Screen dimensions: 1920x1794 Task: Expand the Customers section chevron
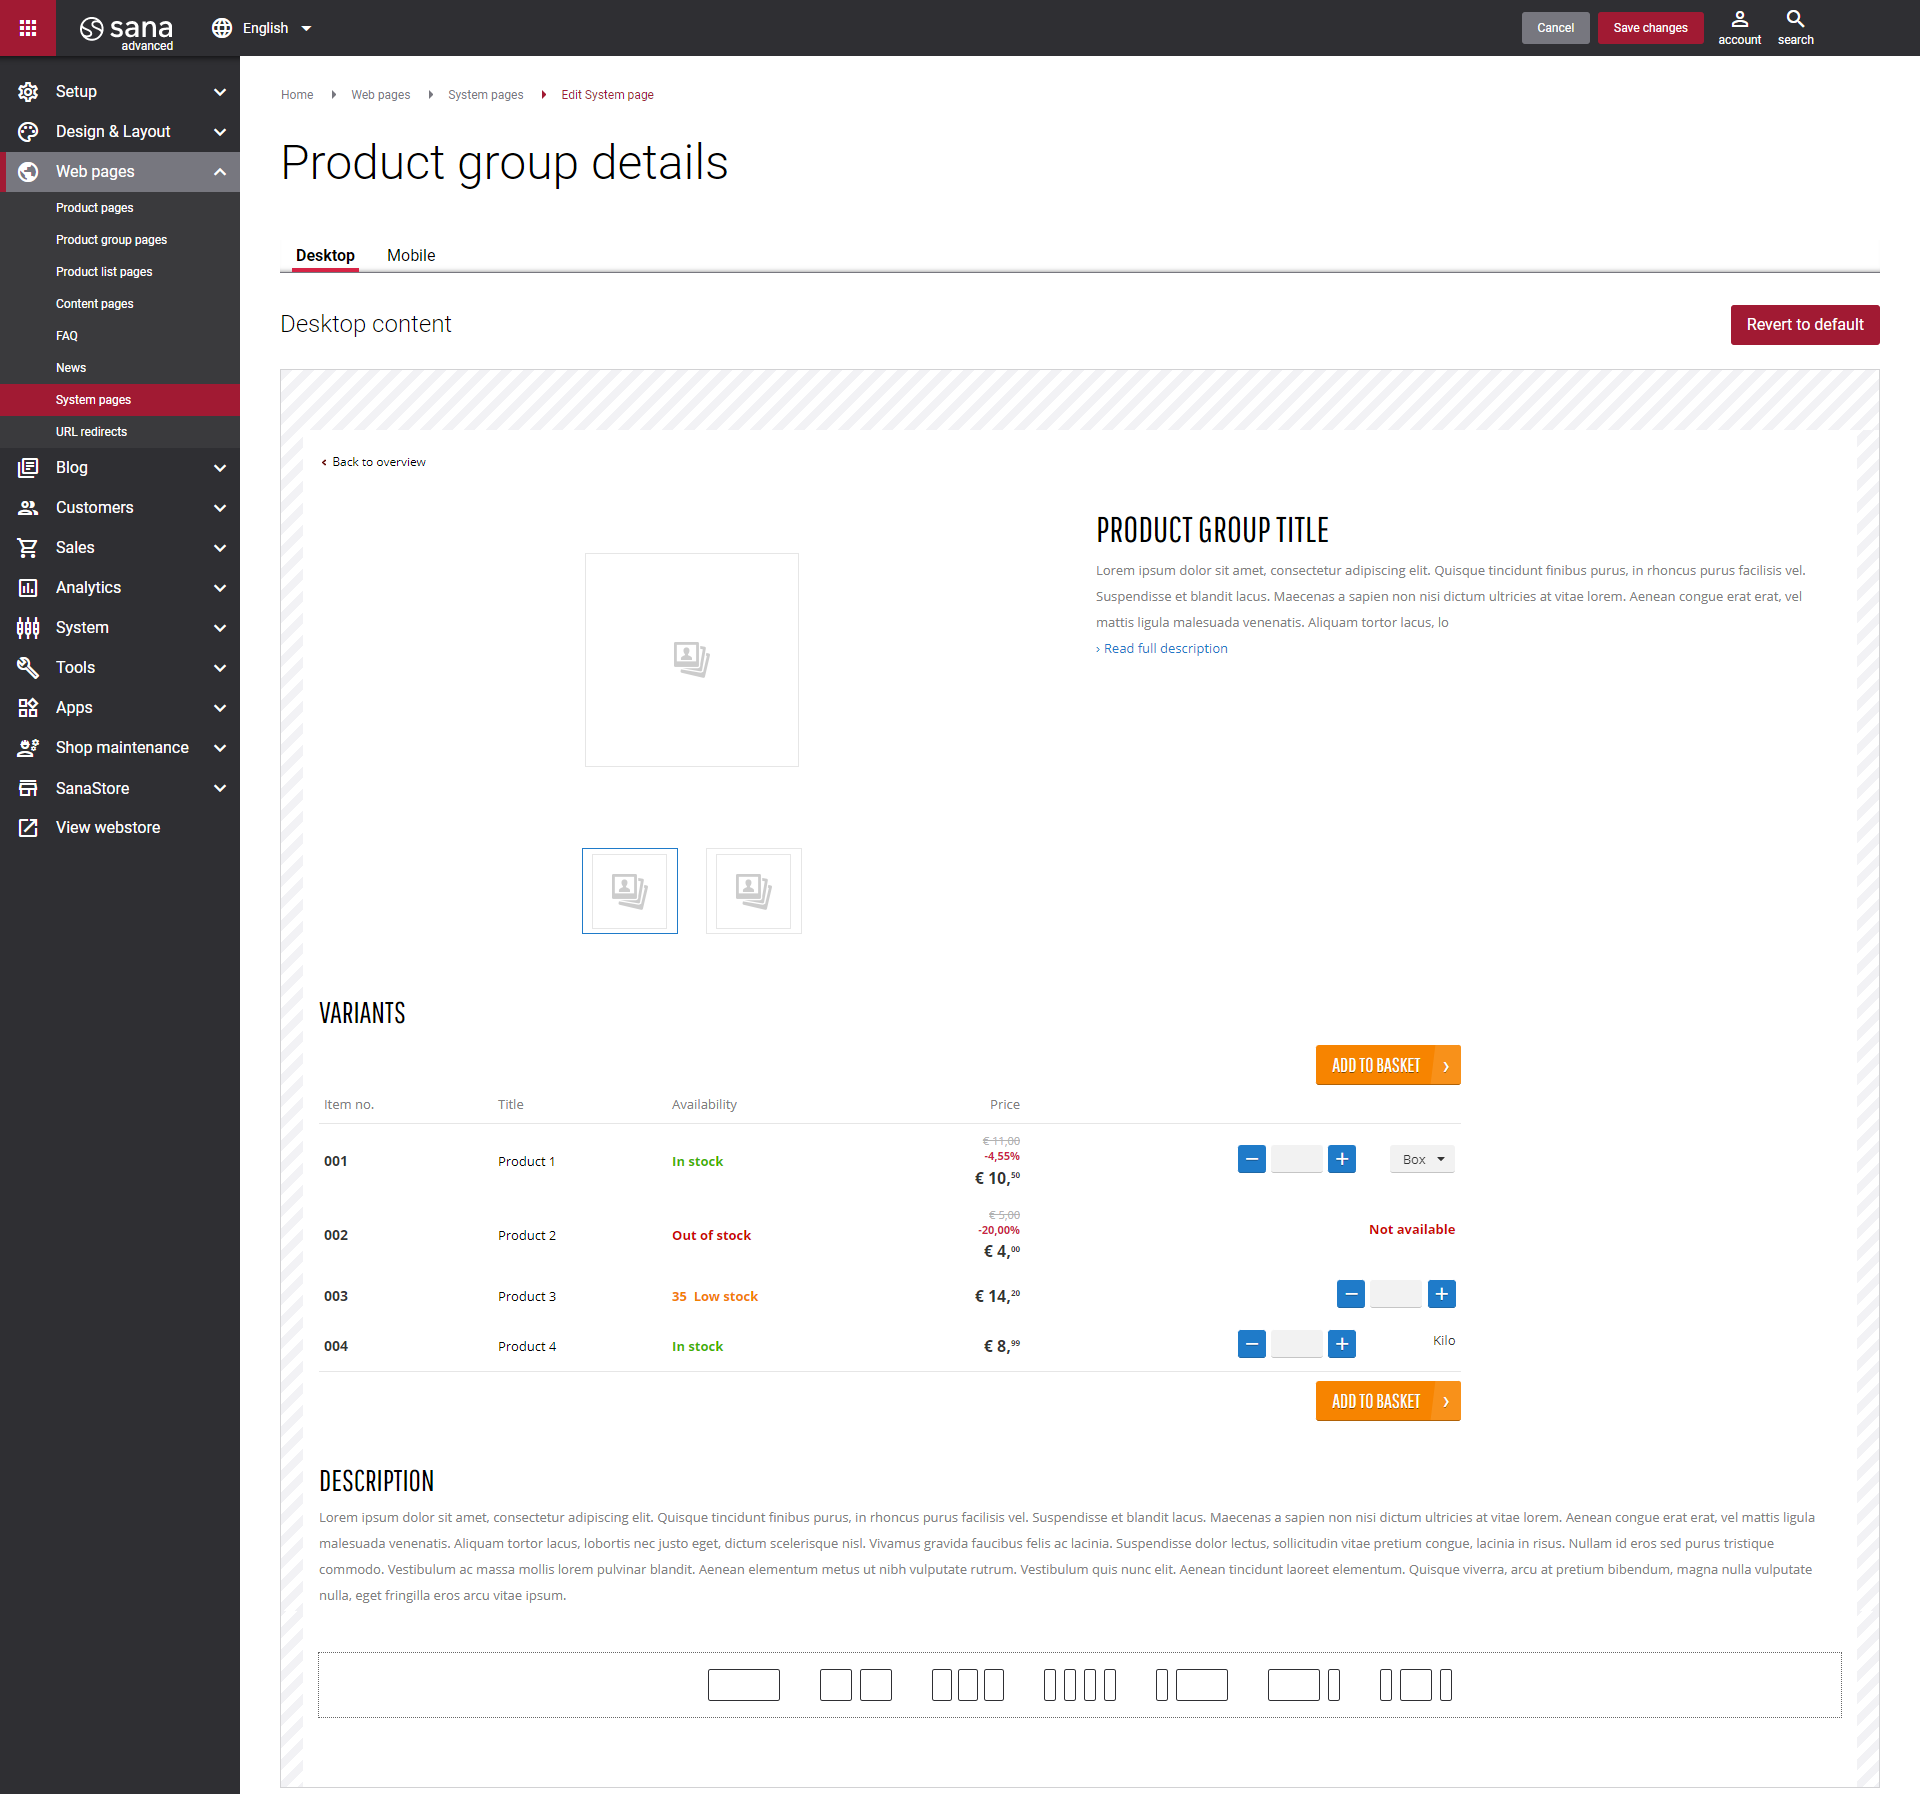pos(220,508)
